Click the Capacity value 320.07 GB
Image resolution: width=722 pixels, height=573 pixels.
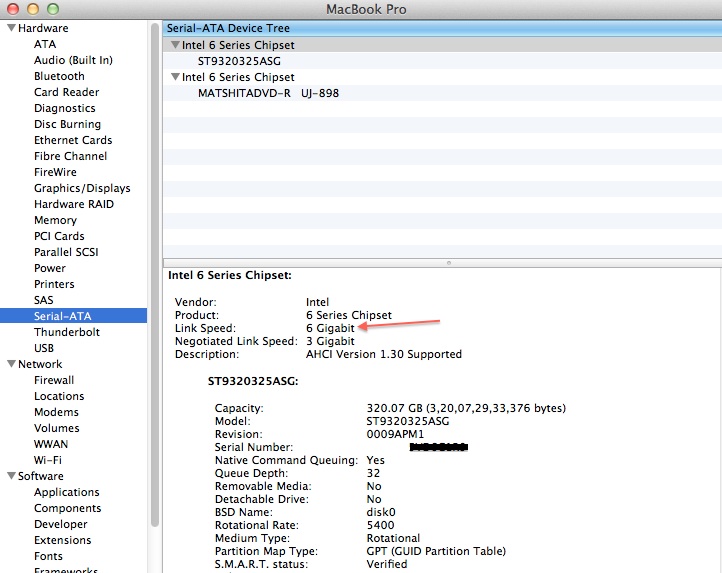pos(466,408)
